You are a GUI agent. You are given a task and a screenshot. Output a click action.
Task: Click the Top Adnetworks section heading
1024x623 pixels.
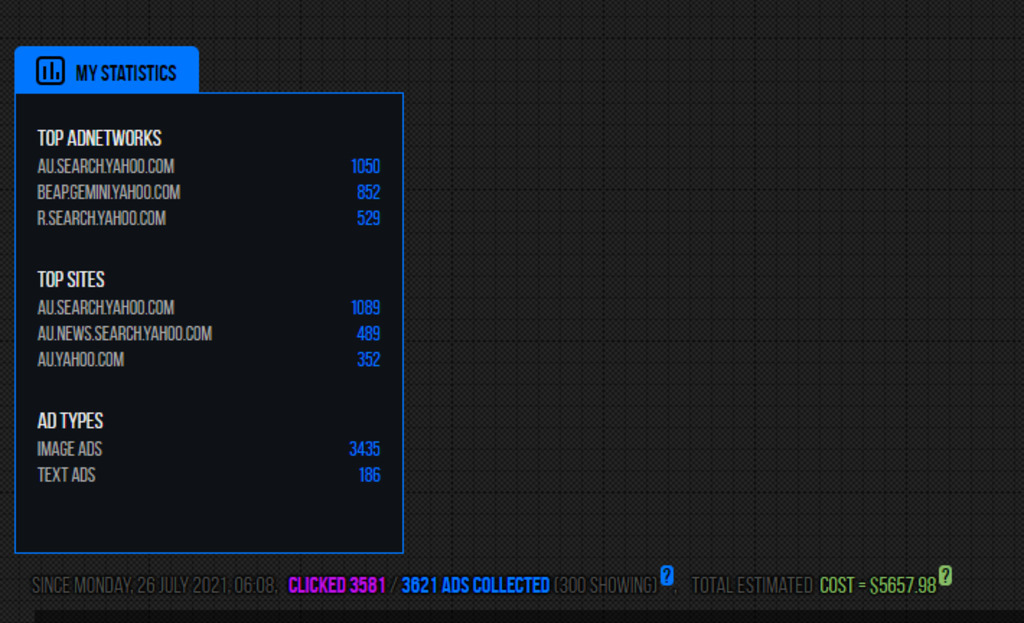[x=99, y=139]
